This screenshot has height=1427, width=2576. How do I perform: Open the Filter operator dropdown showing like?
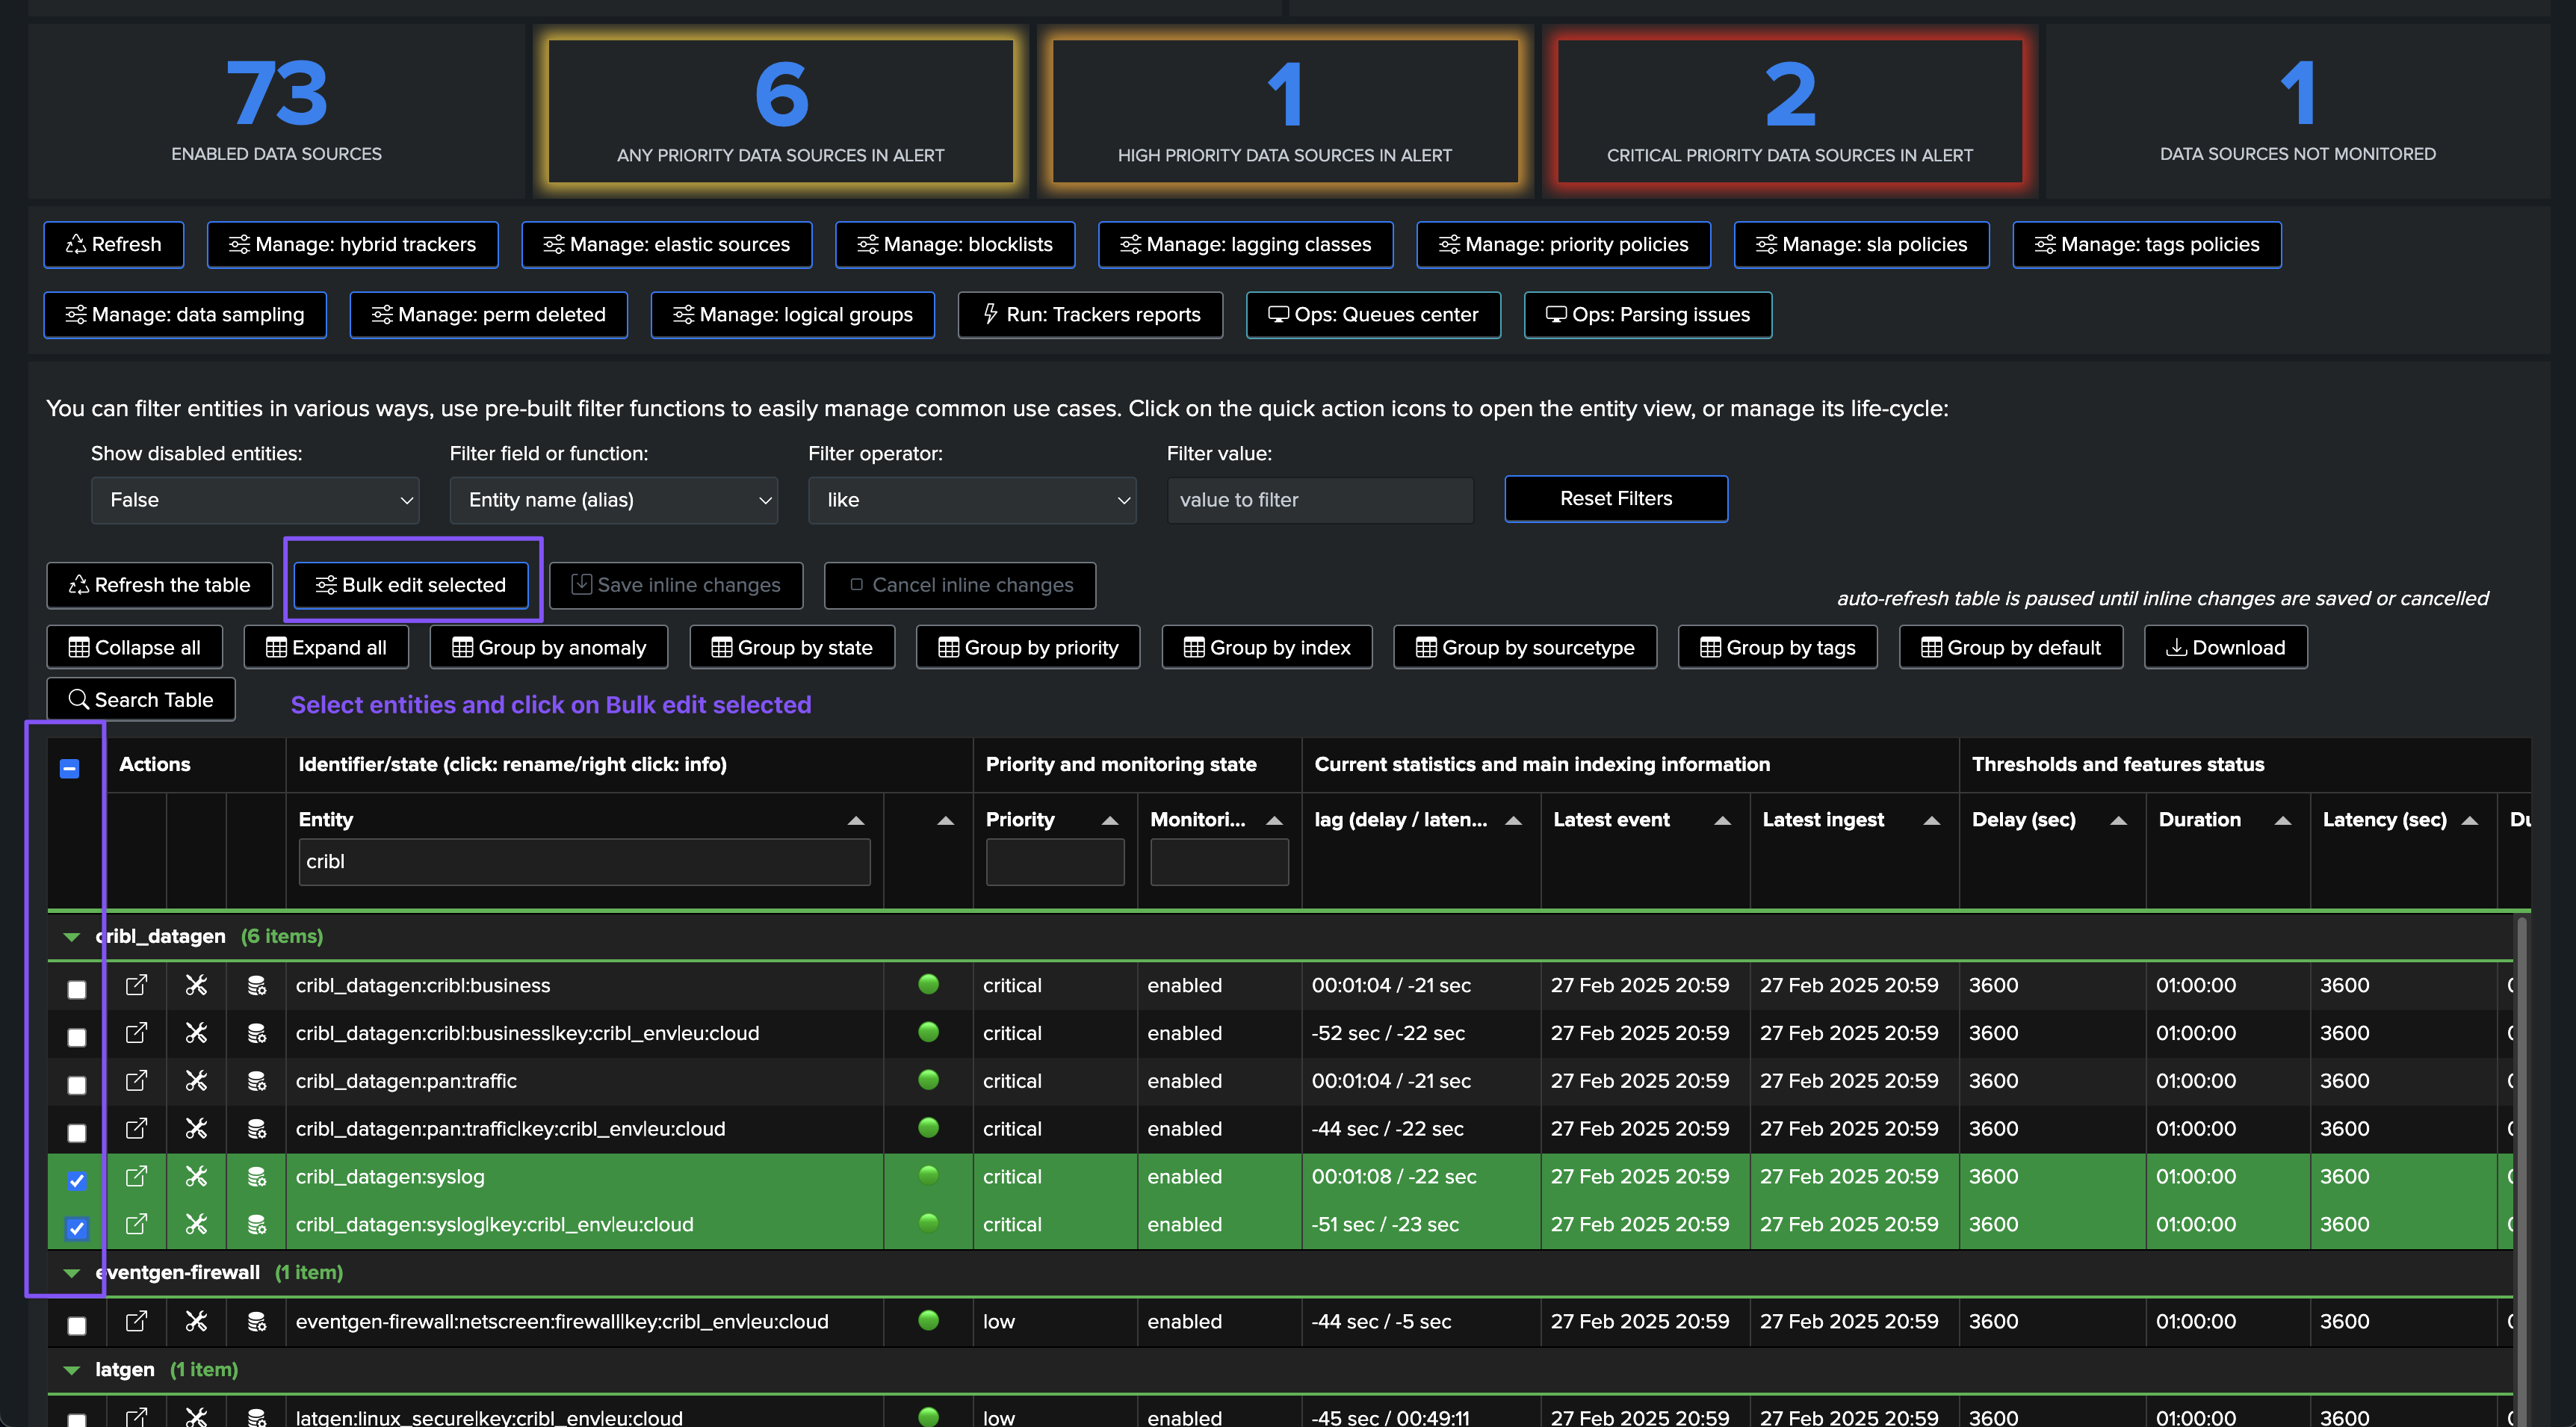[972, 500]
